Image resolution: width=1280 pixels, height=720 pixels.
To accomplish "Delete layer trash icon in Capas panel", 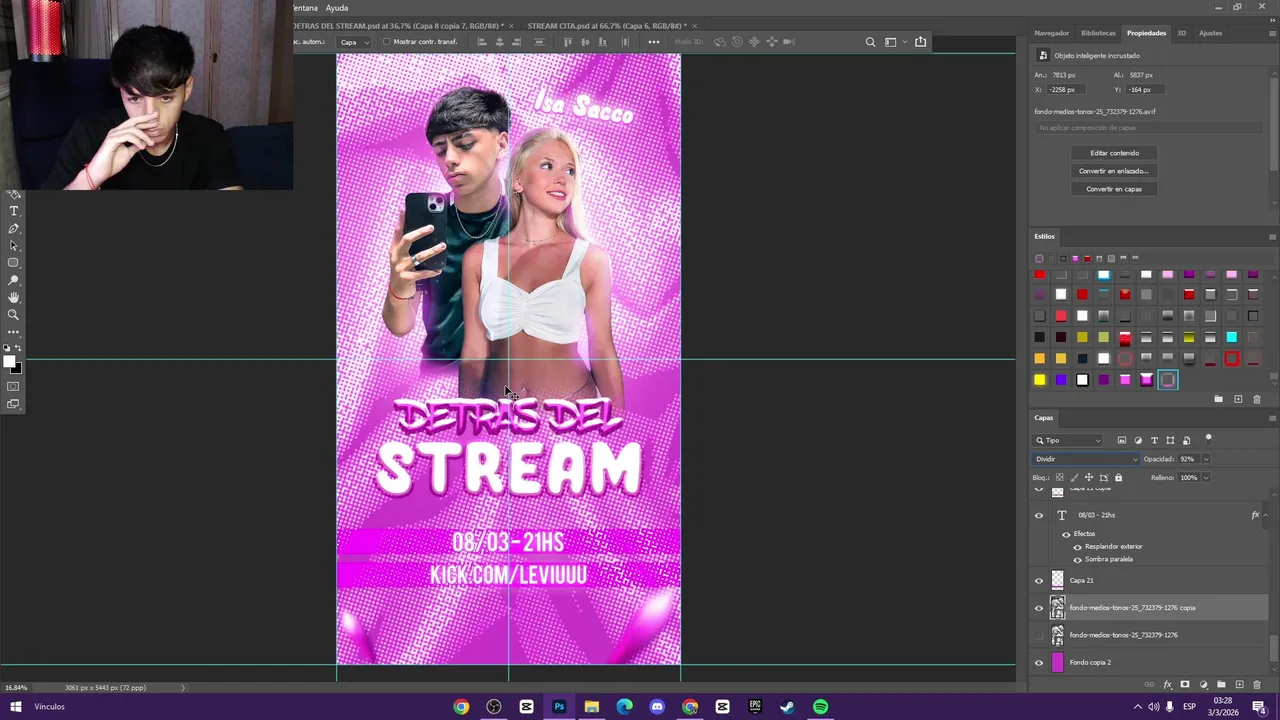I will (x=1257, y=685).
